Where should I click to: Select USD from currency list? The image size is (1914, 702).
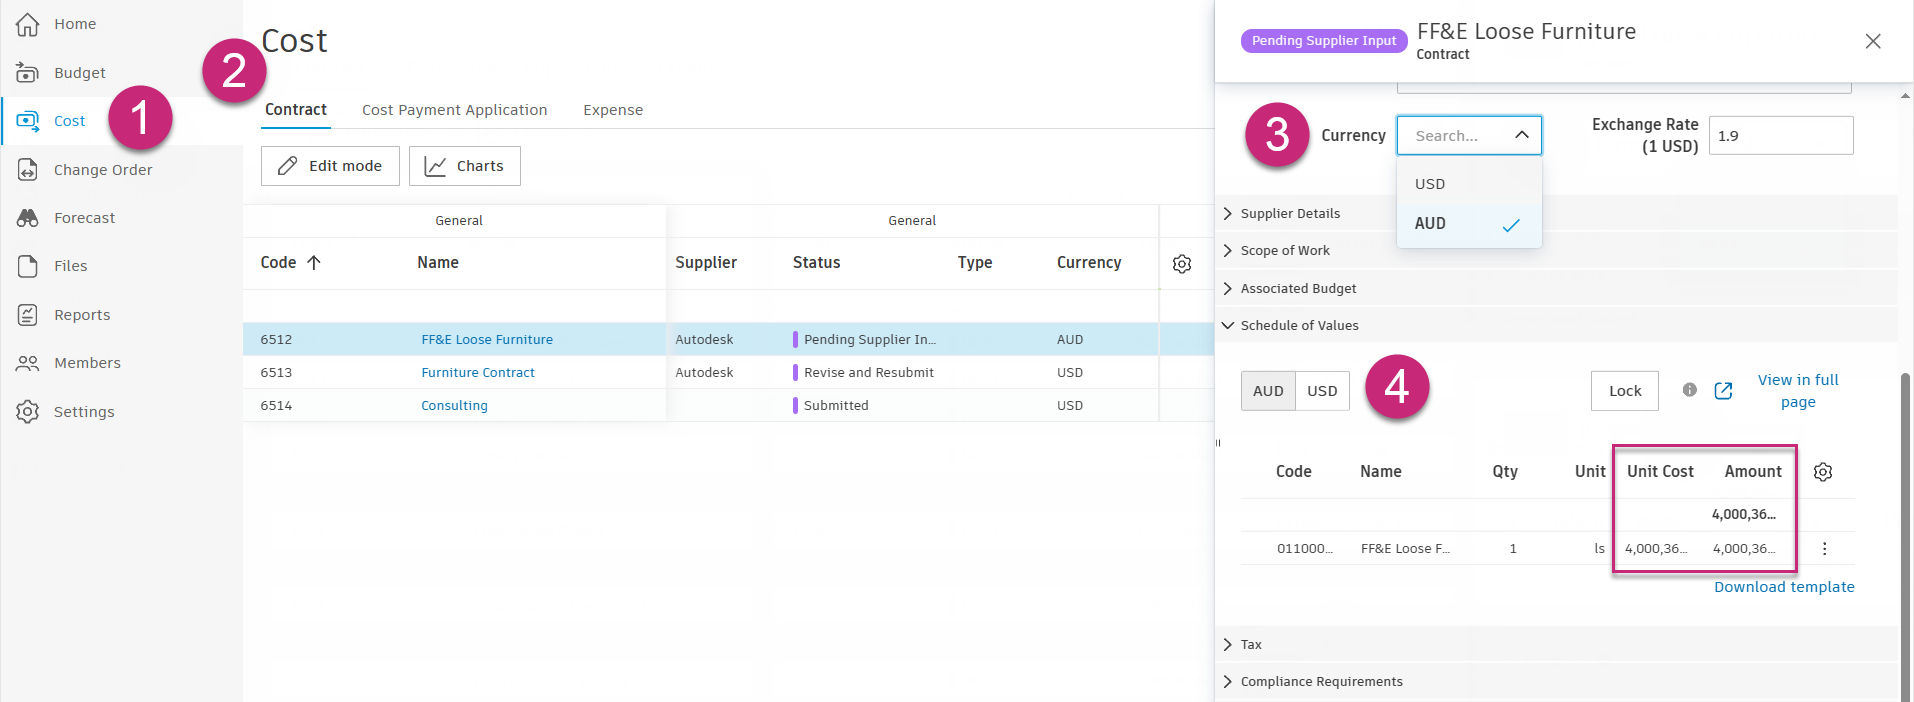pyautogui.click(x=1469, y=184)
